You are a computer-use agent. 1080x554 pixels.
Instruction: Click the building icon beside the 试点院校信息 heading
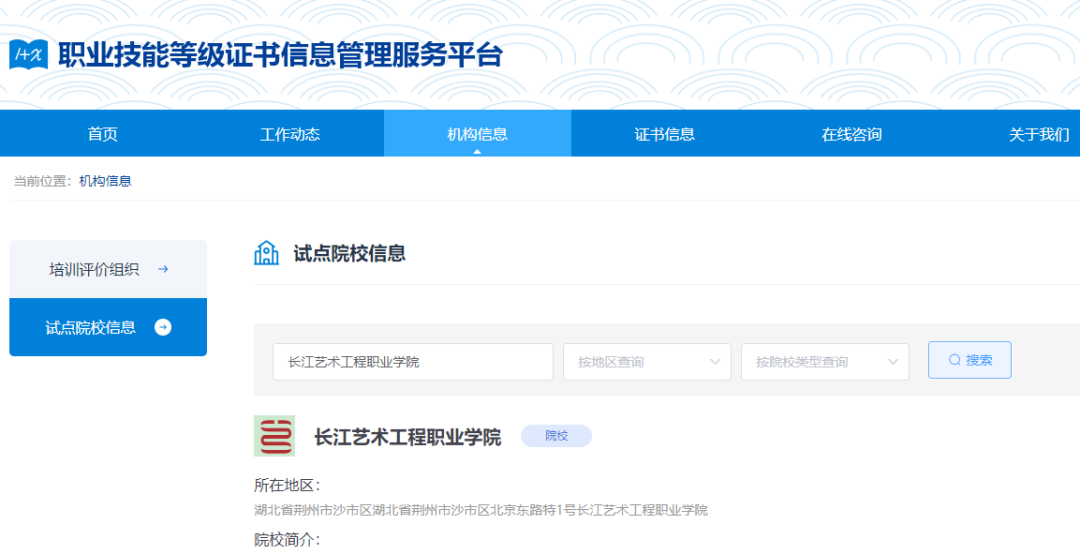pos(266,253)
